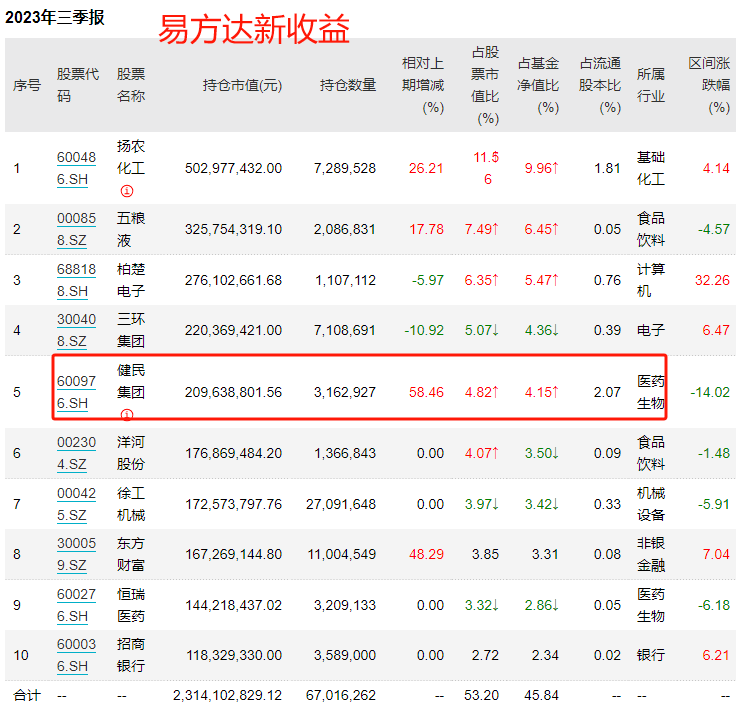Viewport: 736px width, 709px height.
Task: Click market value 220,369,421.00
Action: (233, 331)
